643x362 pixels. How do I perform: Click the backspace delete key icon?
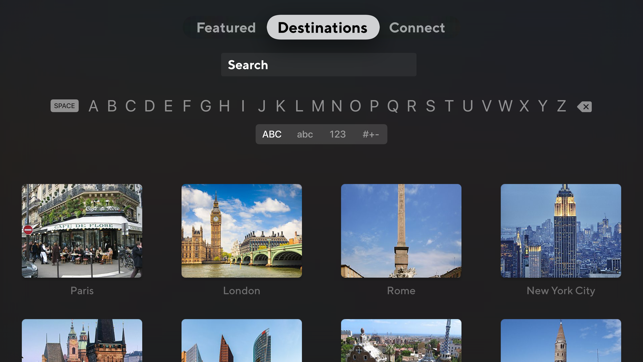584,107
